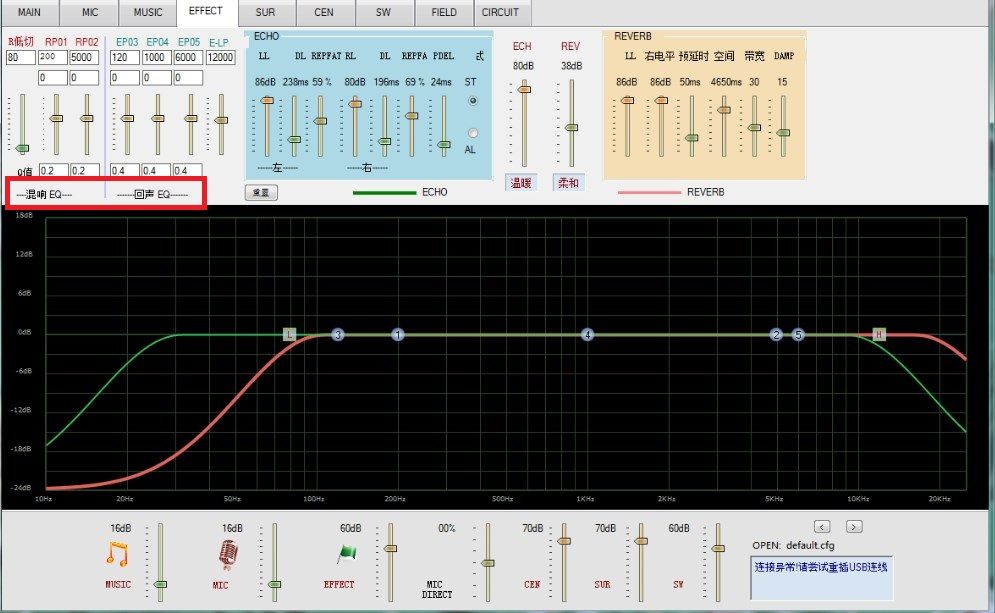Click the ECH level slider handle
The width and height of the screenshot is (995, 613).
click(524, 89)
